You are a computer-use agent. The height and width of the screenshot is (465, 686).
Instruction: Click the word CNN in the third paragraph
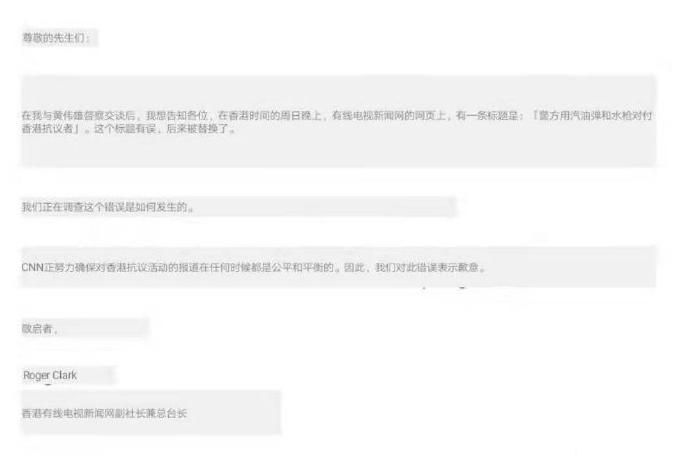[32, 267]
